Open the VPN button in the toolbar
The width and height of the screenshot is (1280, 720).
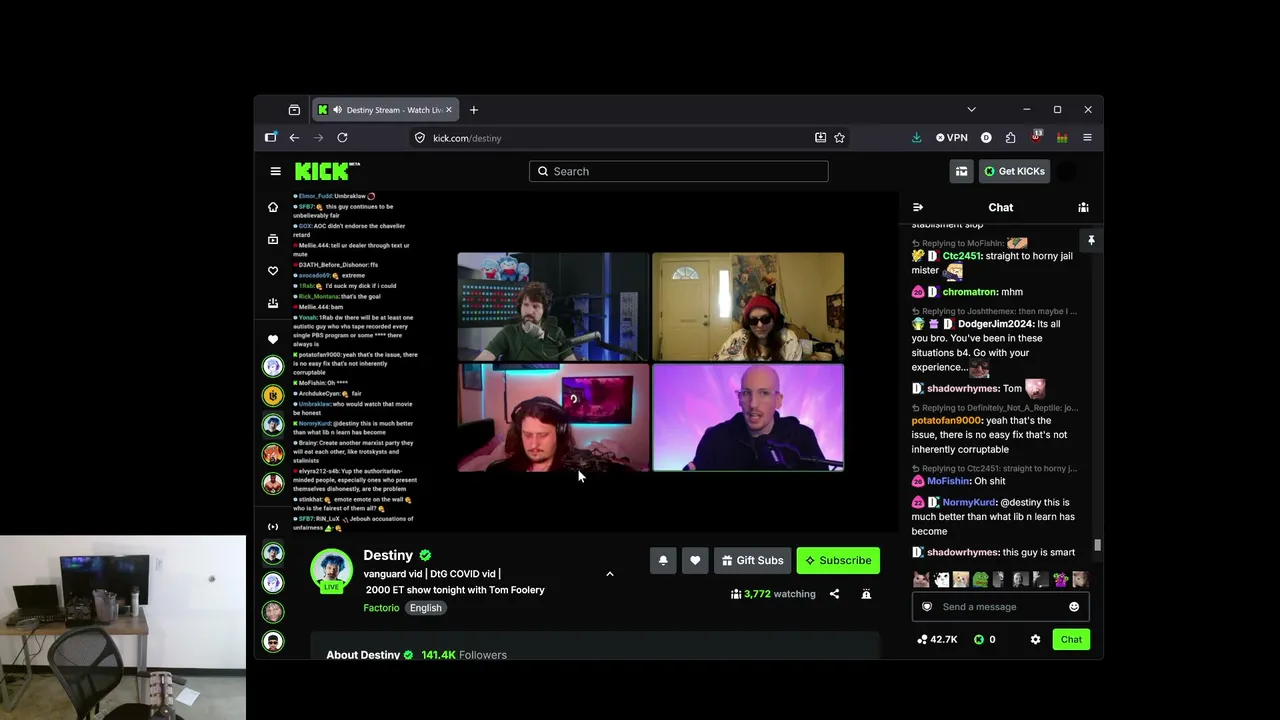pyautogui.click(x=952, y=138)
